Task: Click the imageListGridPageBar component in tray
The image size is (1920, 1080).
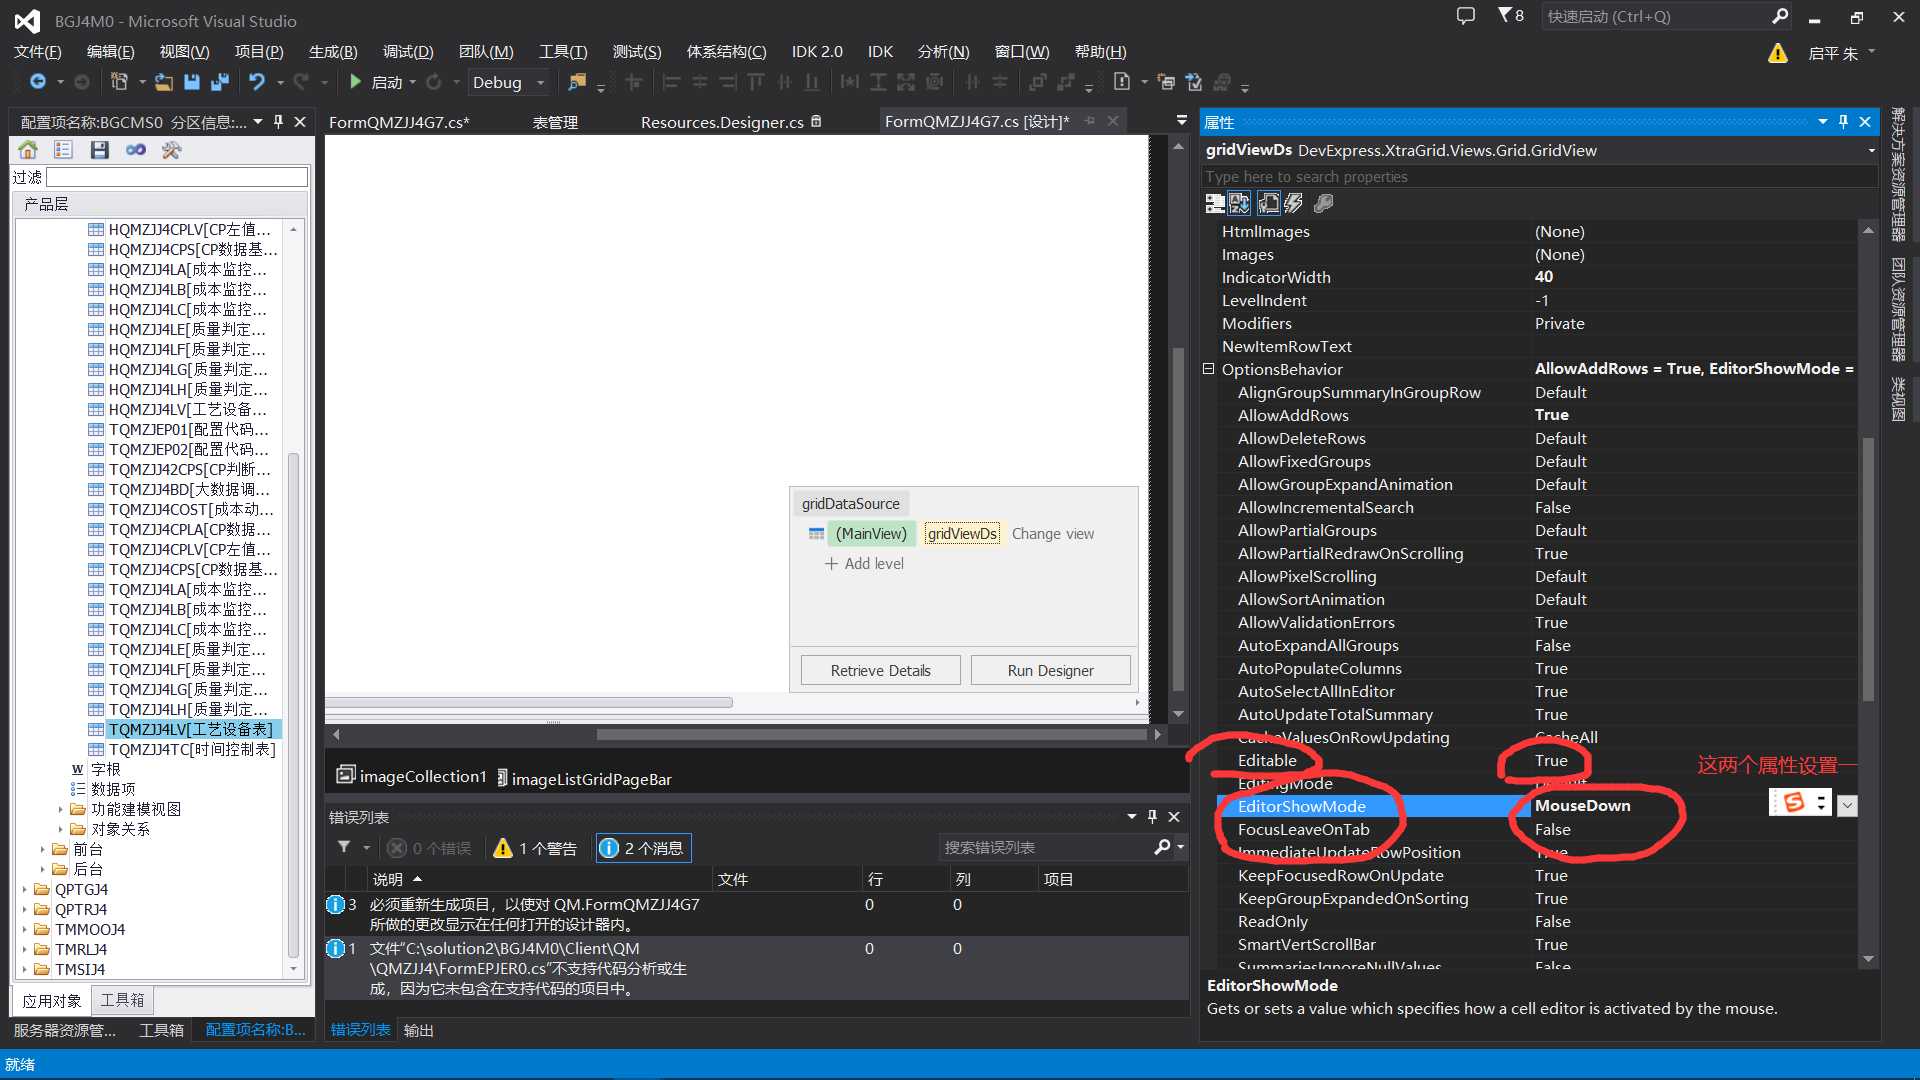Action: point(584,779)
